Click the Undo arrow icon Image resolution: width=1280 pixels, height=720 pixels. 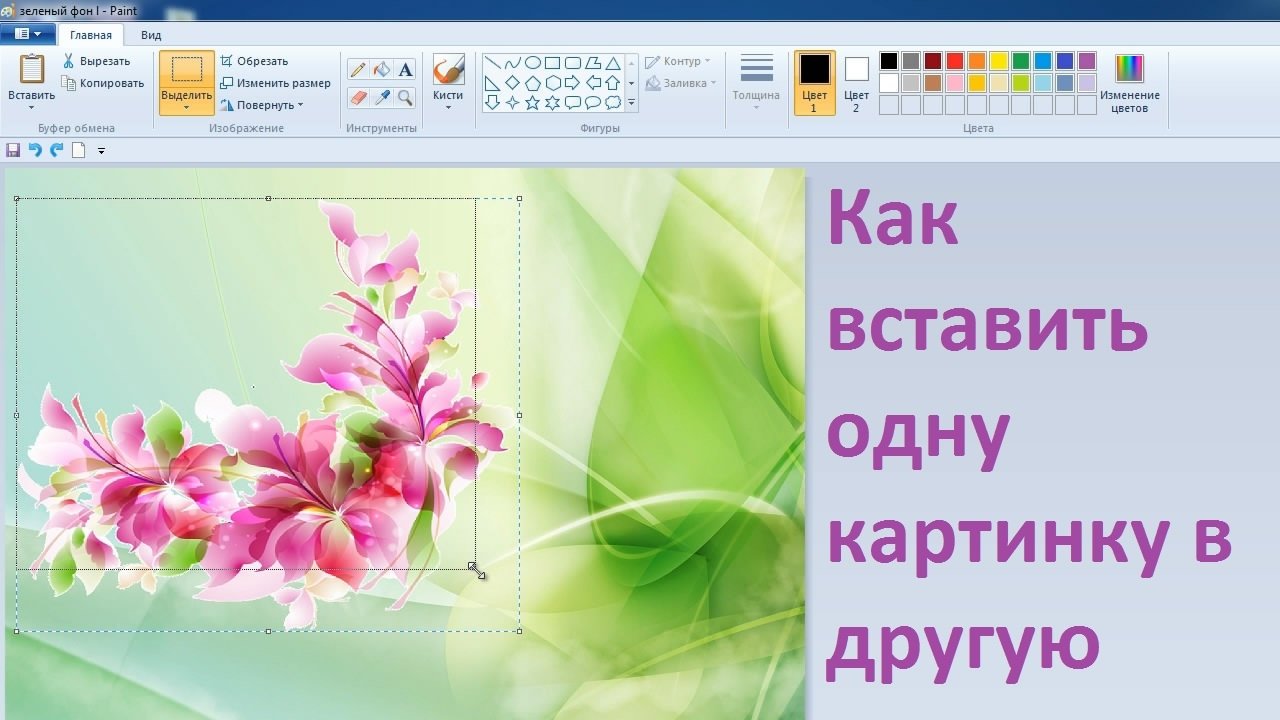click(35, 150)
